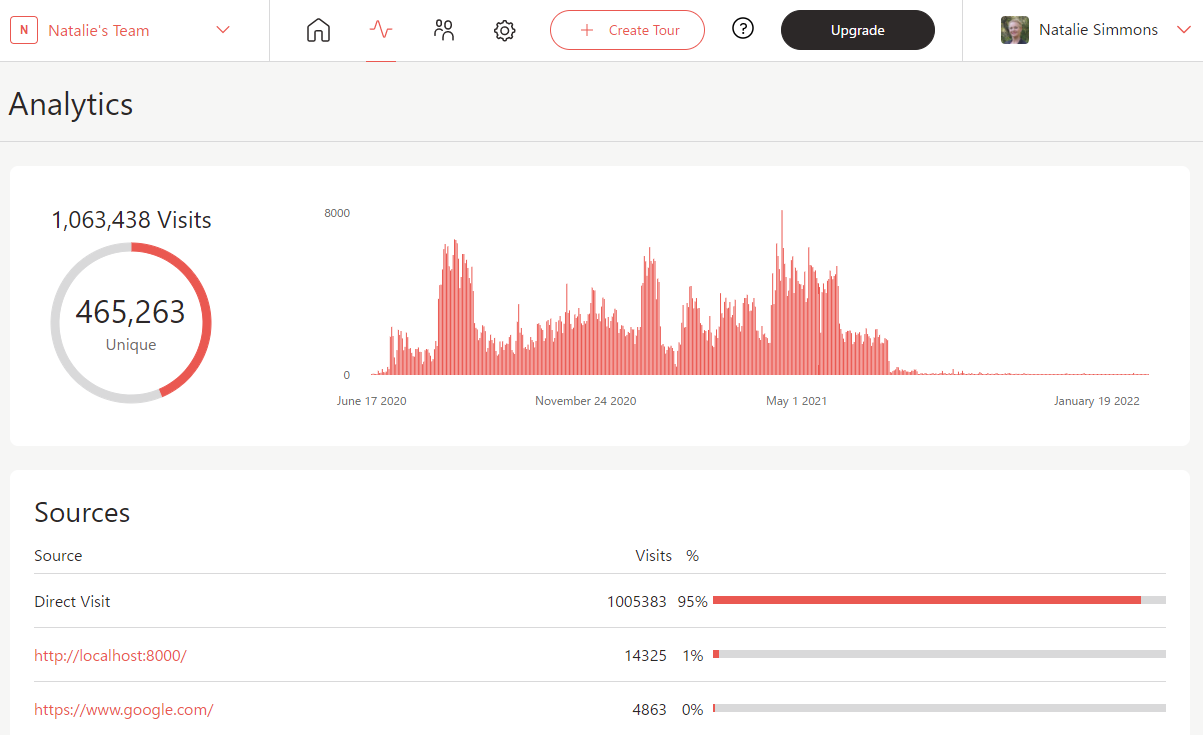Click the red N team logo
1203x735 pixels.
click(24, 30)
